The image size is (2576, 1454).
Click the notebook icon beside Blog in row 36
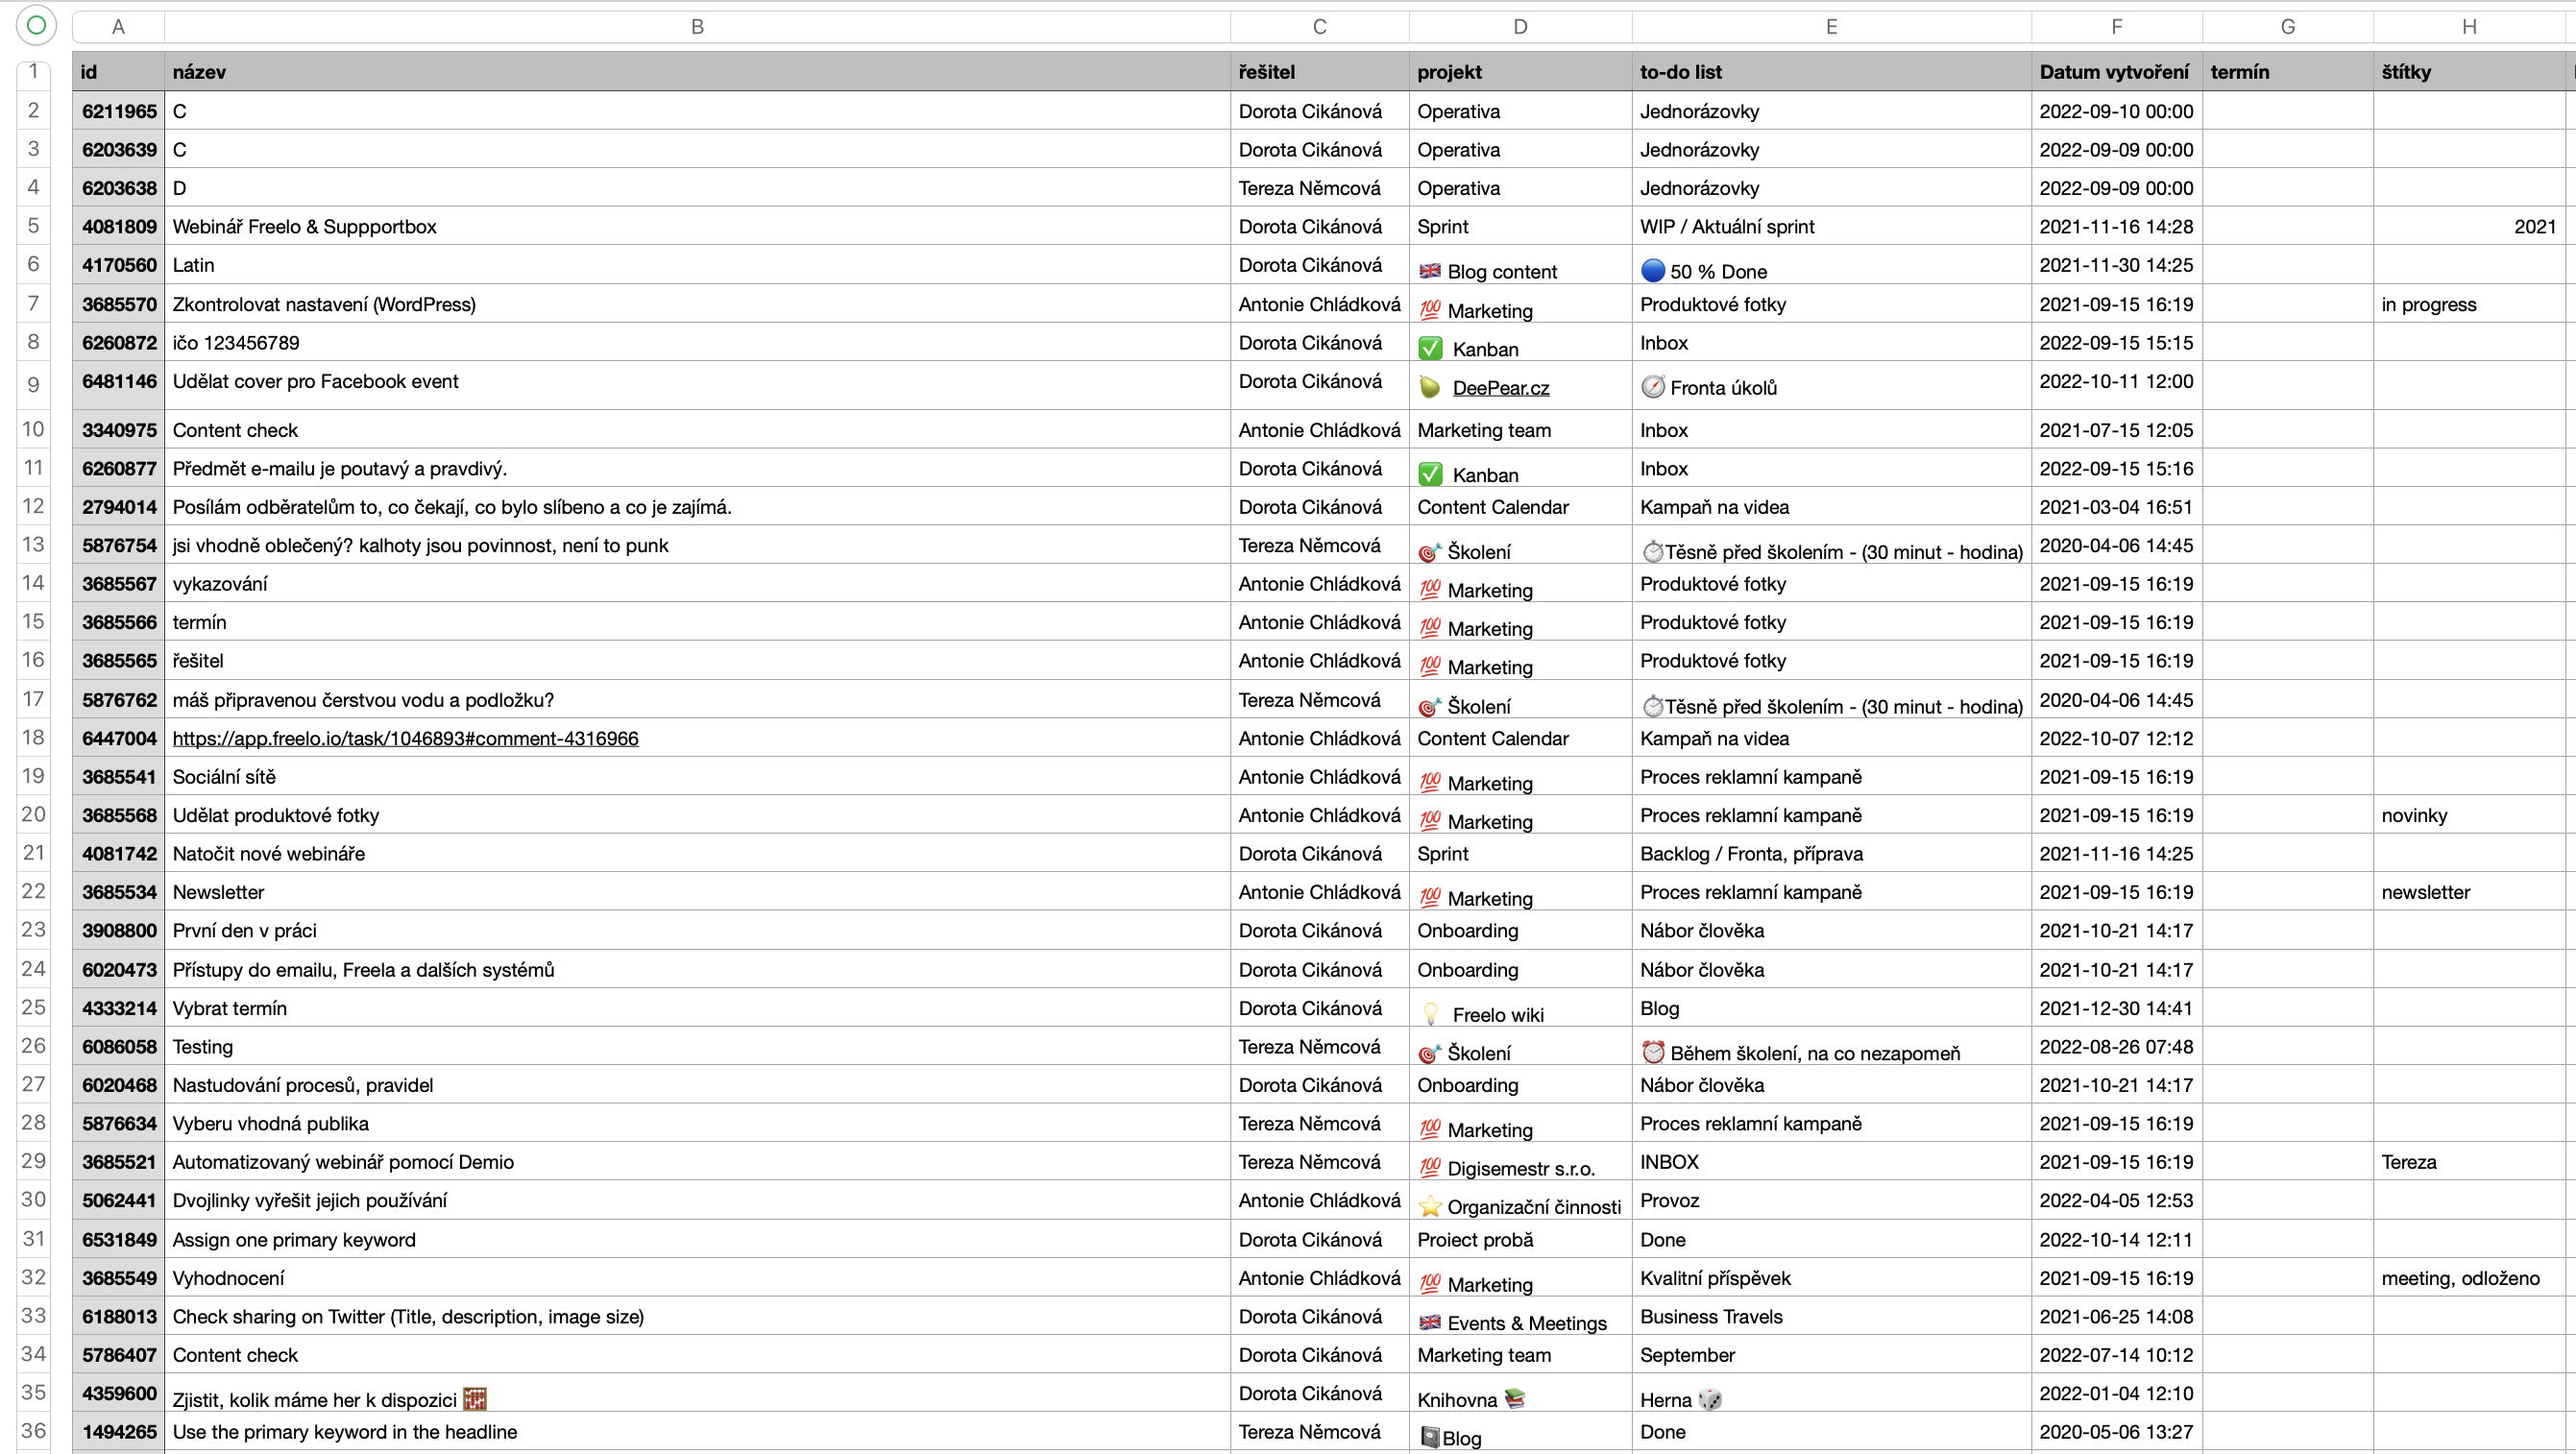click(x=1430, y=1437)
